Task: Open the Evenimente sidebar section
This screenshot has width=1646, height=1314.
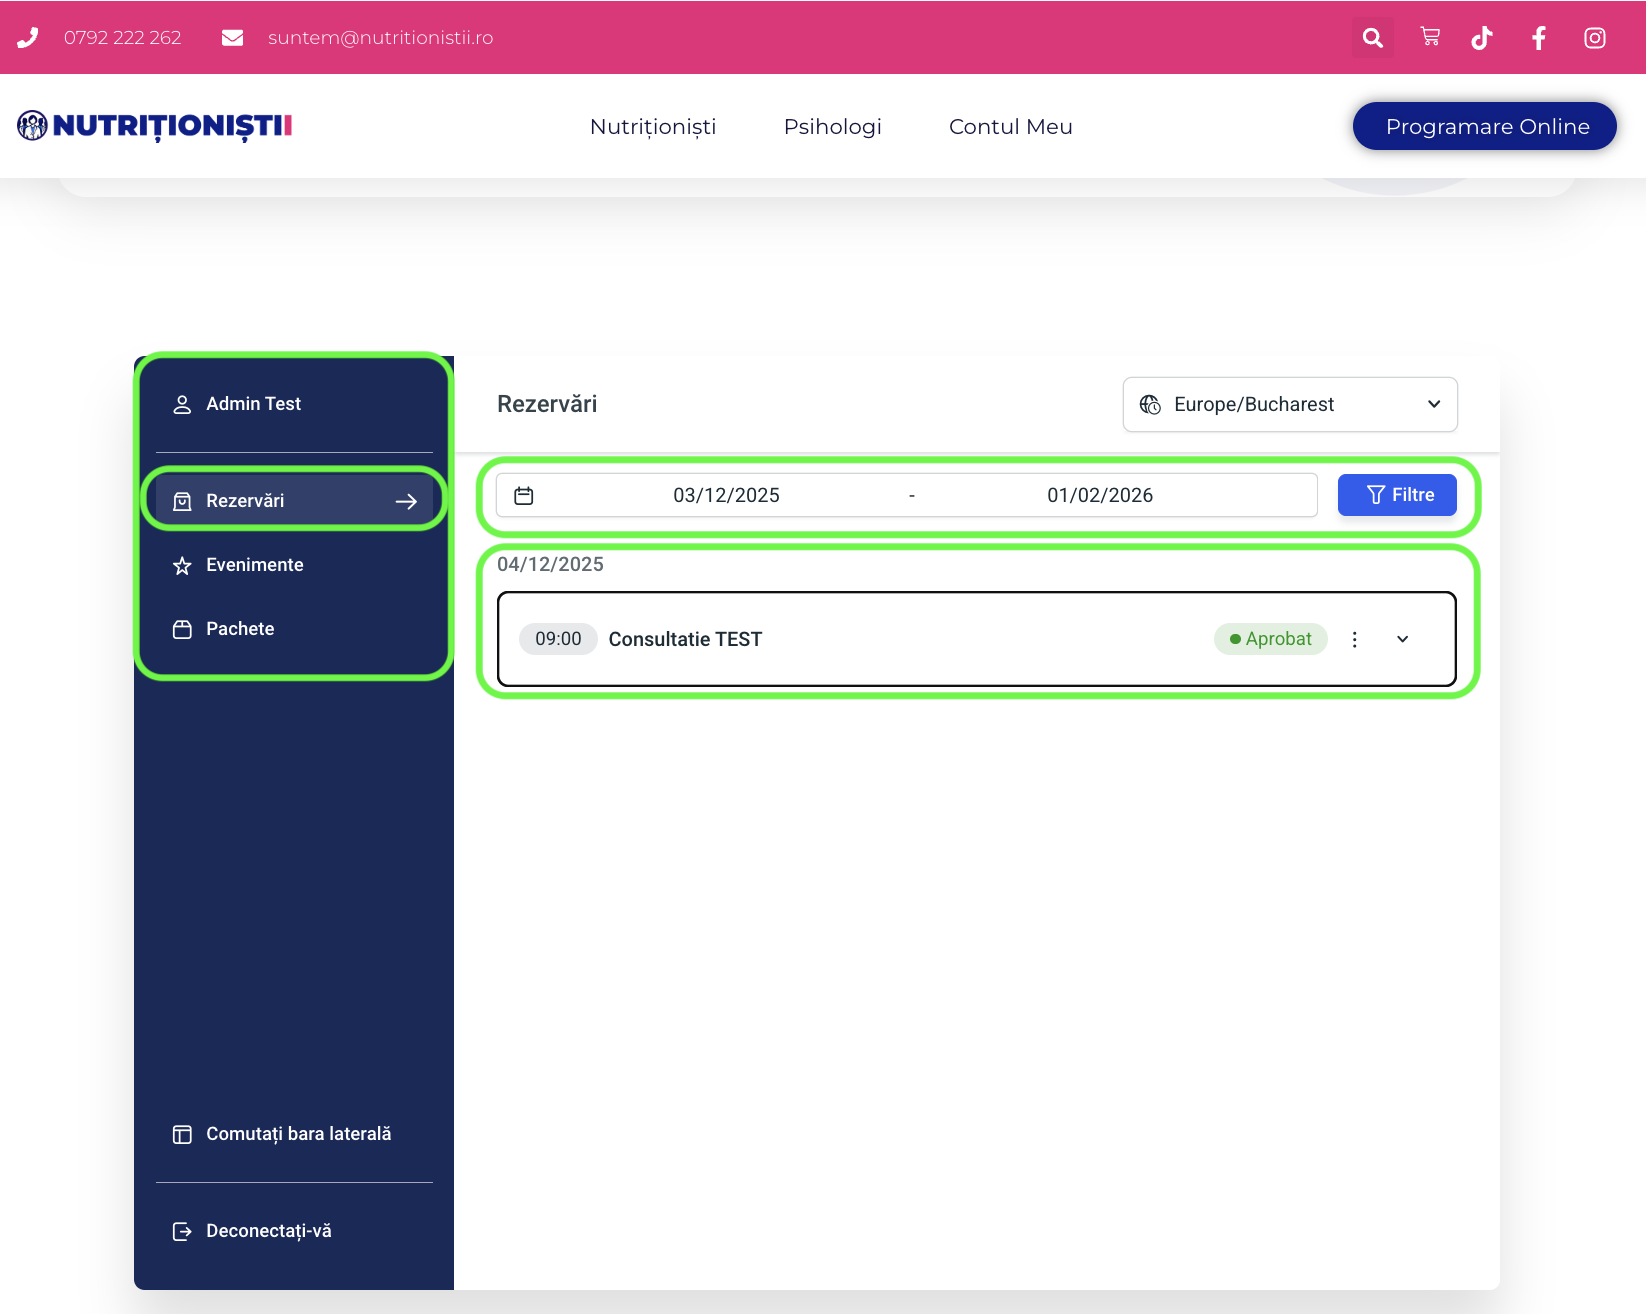Action: tap(254, 565)
